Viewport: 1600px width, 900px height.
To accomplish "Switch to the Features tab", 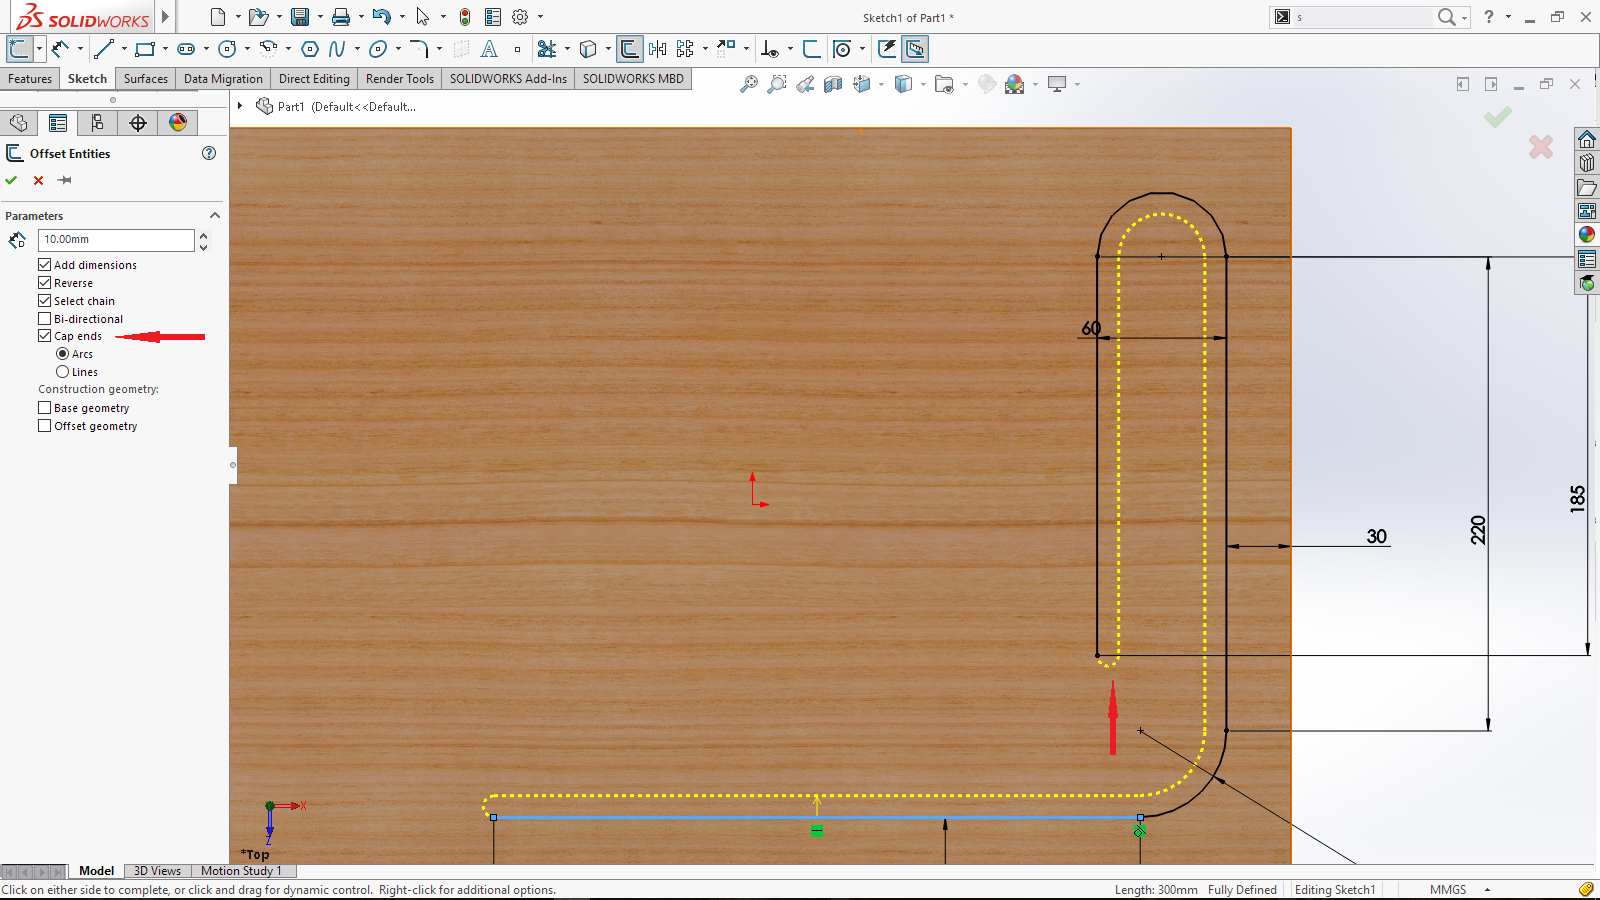I will [30, 79].
